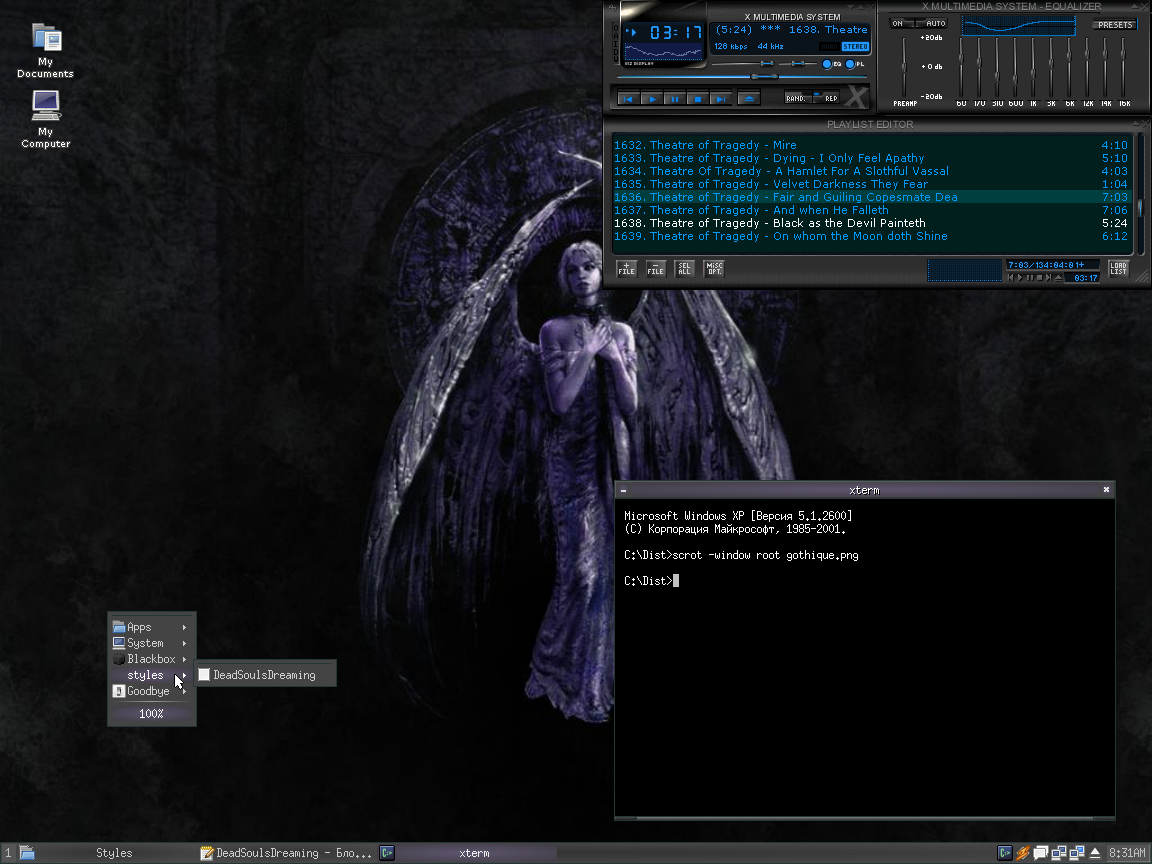Select track 1638 Black as the Devil Painteth

pos(871,223)
